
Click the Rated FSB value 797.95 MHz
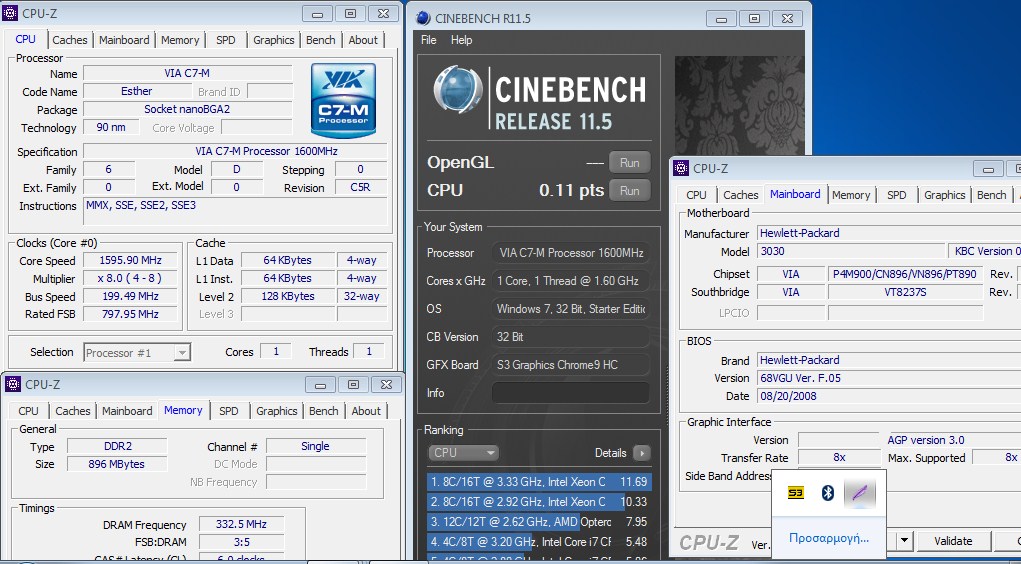[x=130, y=314]
